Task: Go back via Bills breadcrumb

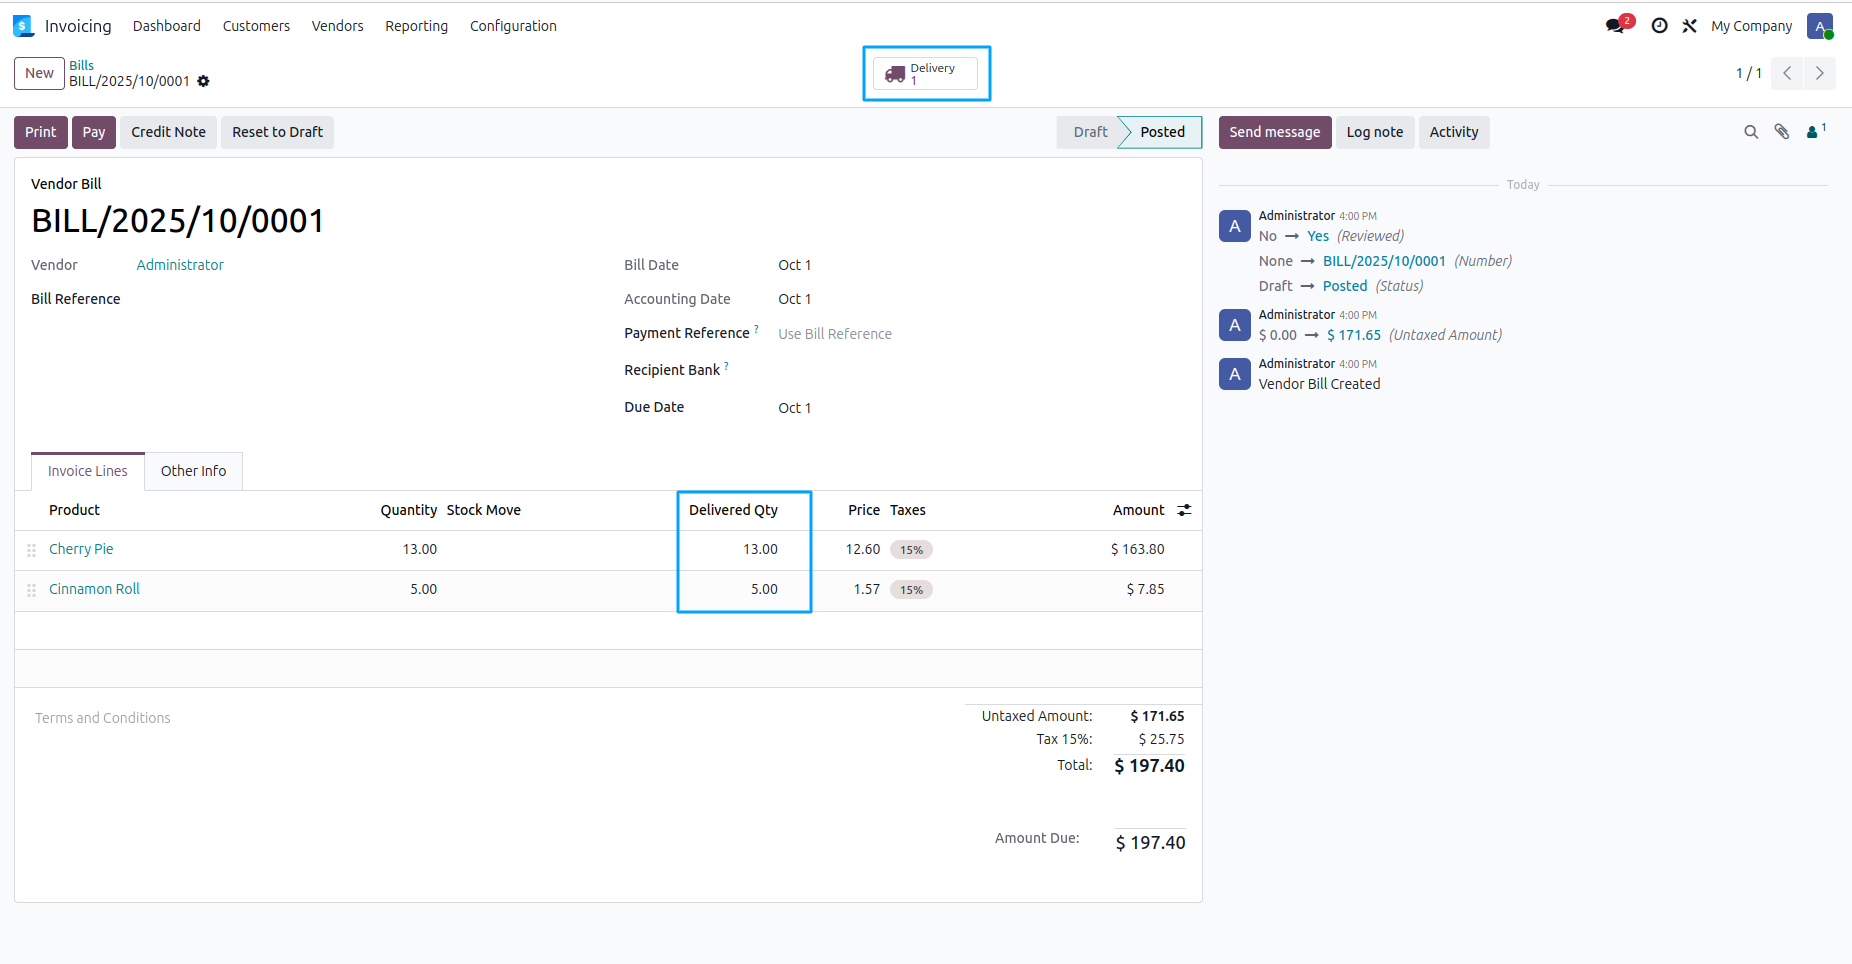Action: [x=81, y=65]
